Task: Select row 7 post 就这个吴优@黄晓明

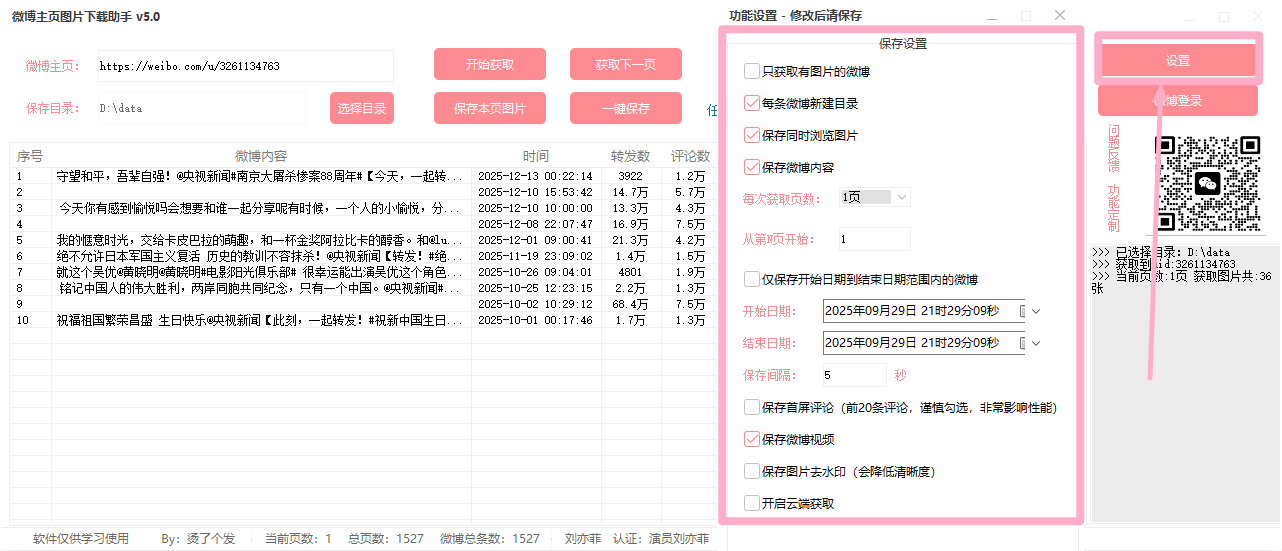Action: (261, 272)
